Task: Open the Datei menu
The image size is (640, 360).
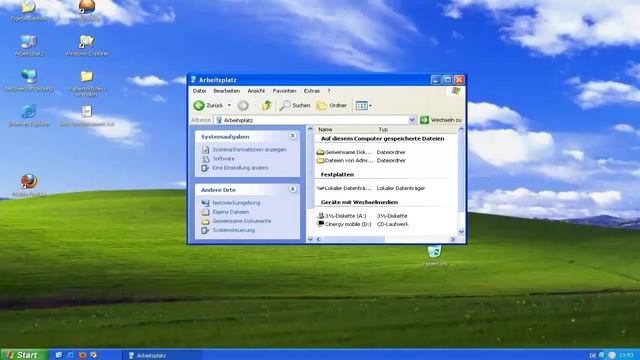Action: coord(199,91)
